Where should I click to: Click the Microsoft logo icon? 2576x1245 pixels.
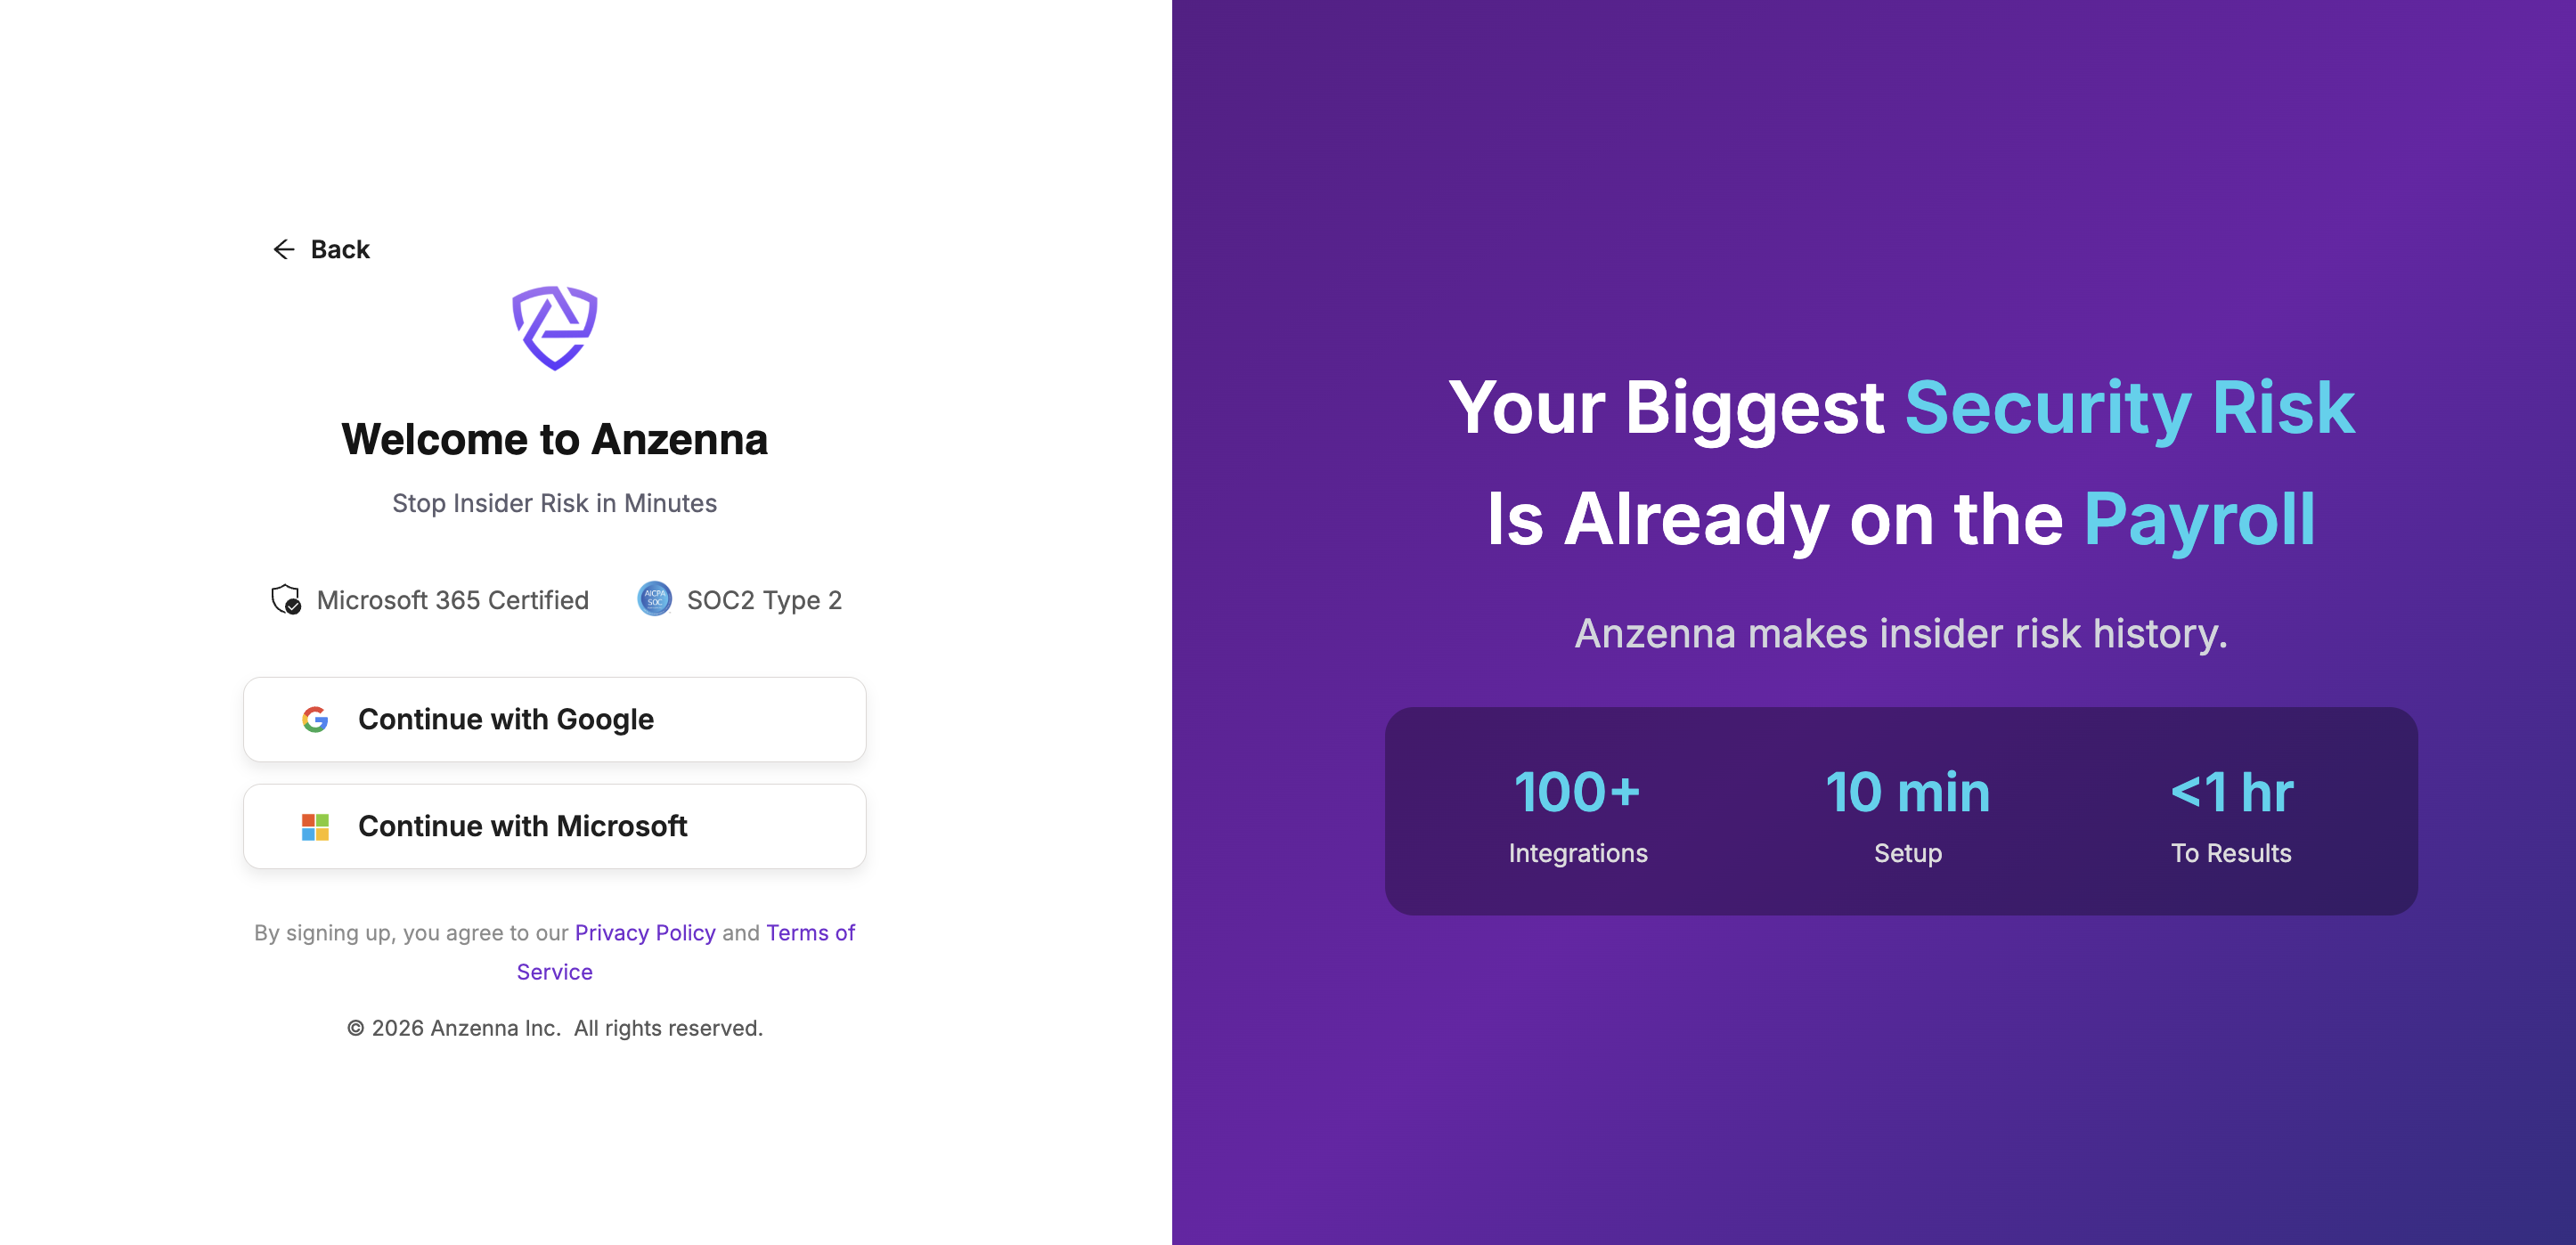[315, 826]
